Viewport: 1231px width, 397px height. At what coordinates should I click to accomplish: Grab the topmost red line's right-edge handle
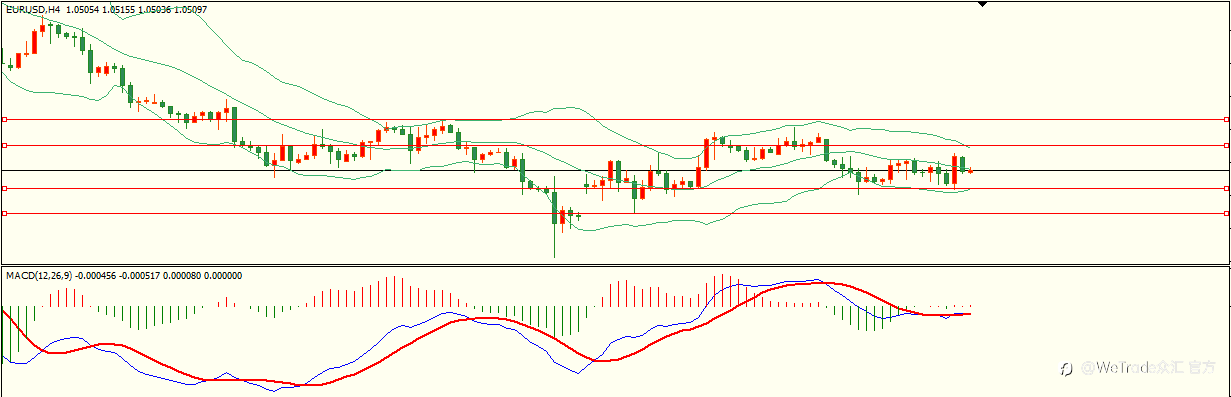tap(1226, 119)
